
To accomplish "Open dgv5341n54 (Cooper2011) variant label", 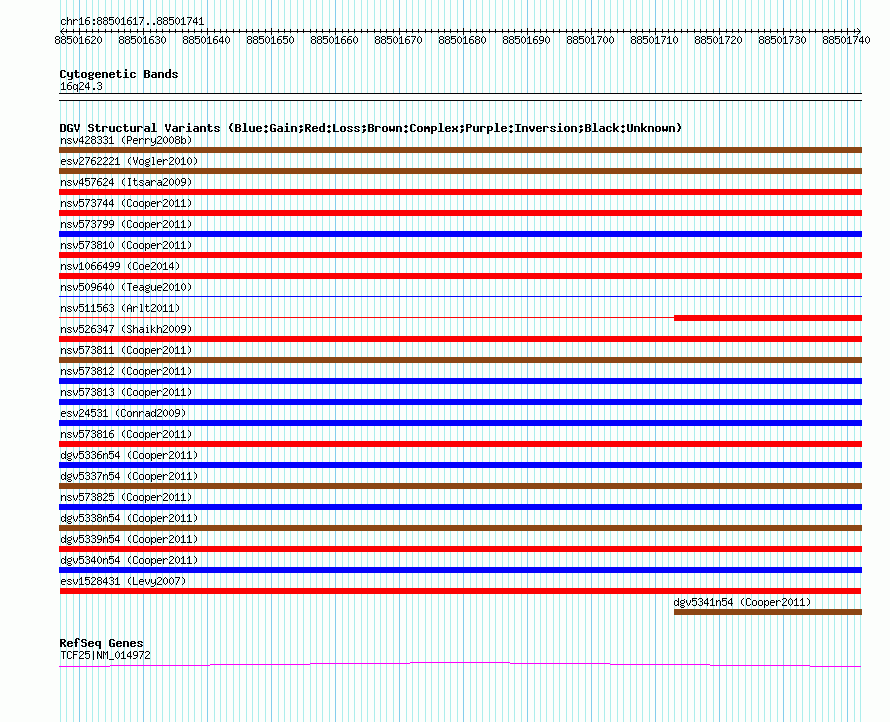I will coord(742,602).
